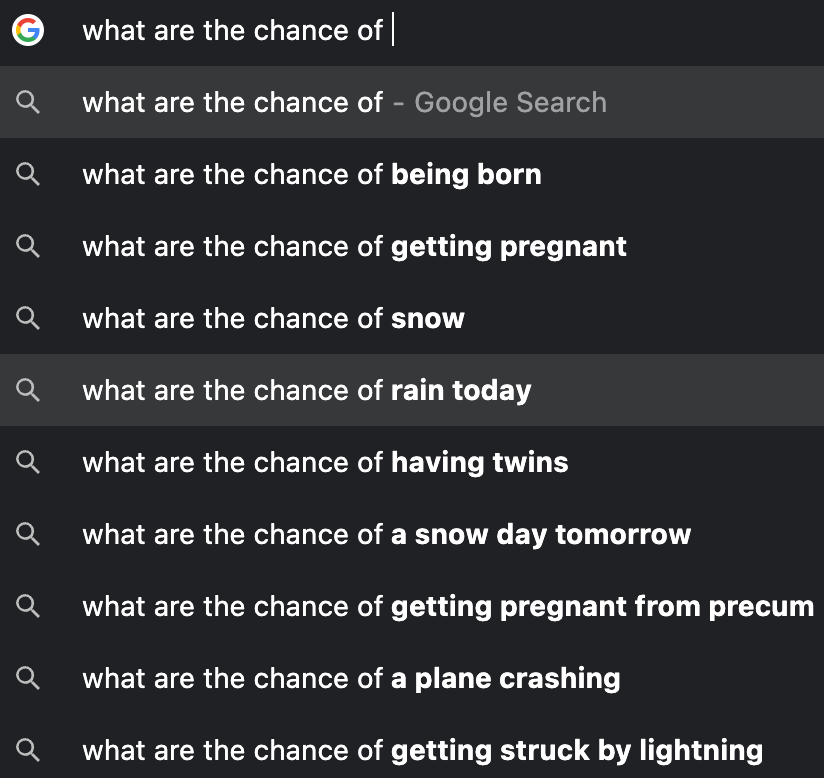Screen dimensions: 824x778
Task: Choose the "getting pregnant" suggestion text
Action: (354, 246)
